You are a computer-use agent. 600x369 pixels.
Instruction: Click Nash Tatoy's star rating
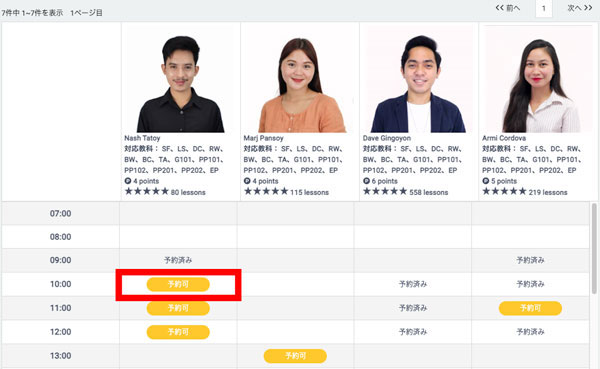(147, 191)
